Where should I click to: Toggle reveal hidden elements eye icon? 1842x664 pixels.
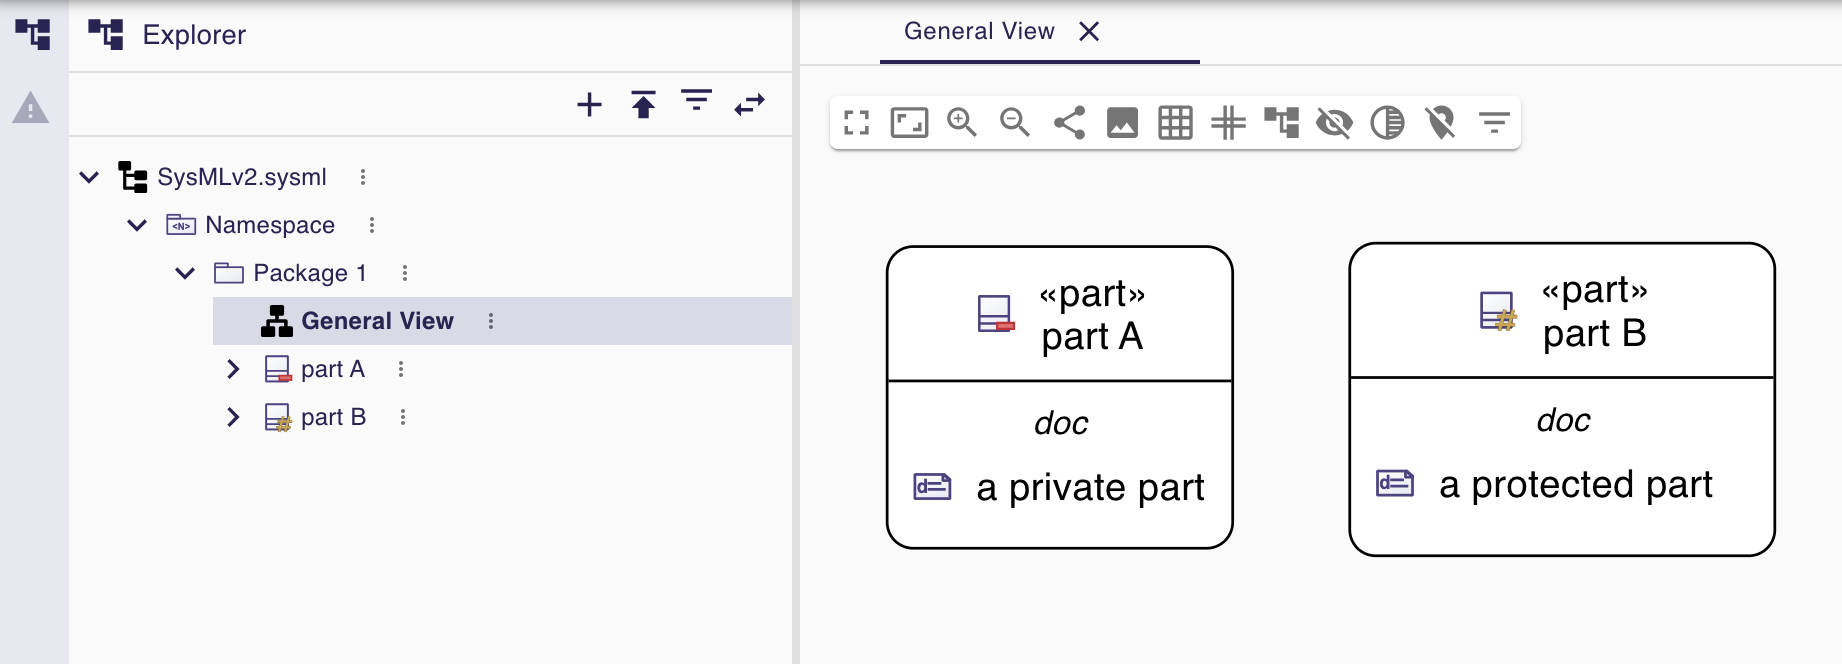1334,123
